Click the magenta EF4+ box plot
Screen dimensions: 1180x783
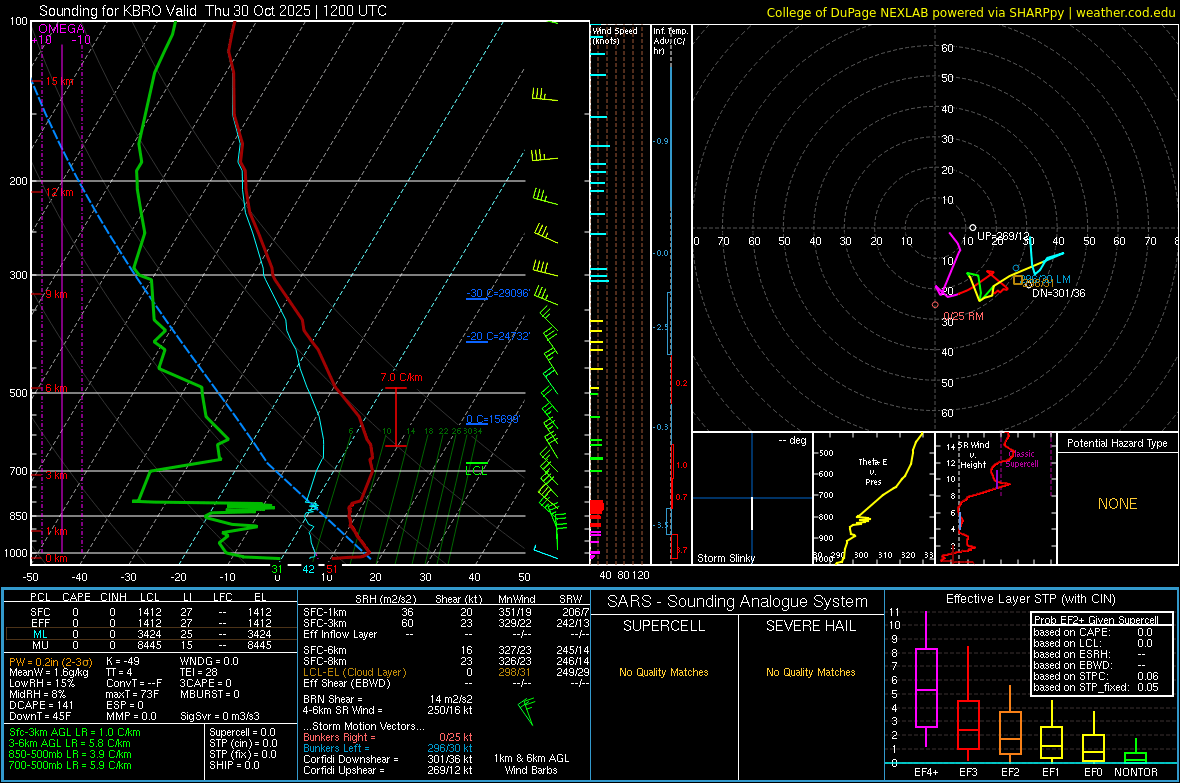926,687
